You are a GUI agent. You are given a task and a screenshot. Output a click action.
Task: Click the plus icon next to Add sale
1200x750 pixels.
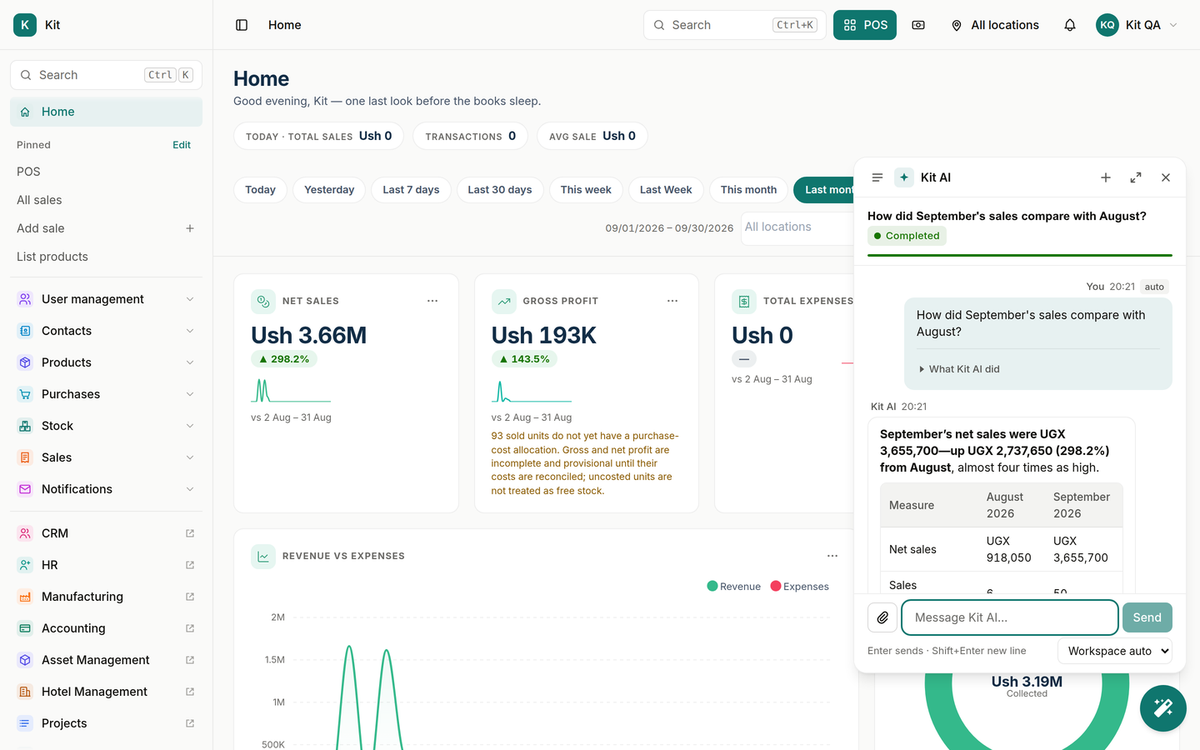click(x=190, y=228)
